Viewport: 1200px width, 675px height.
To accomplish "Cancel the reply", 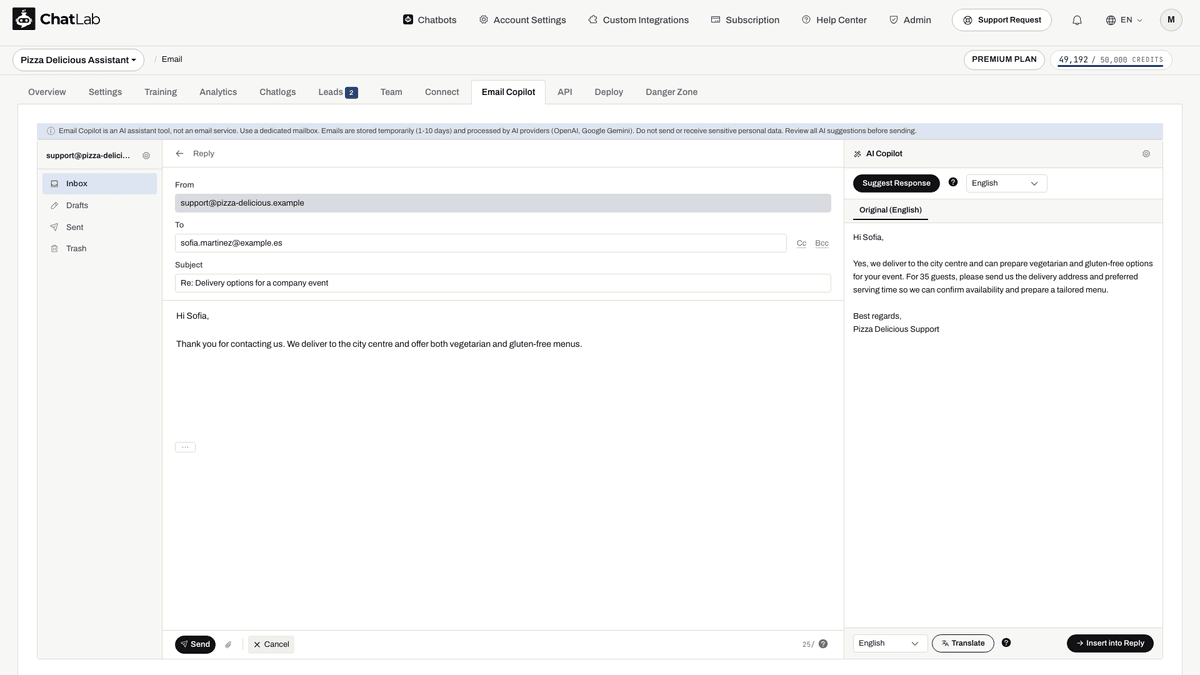I will (x=271, y=645).
